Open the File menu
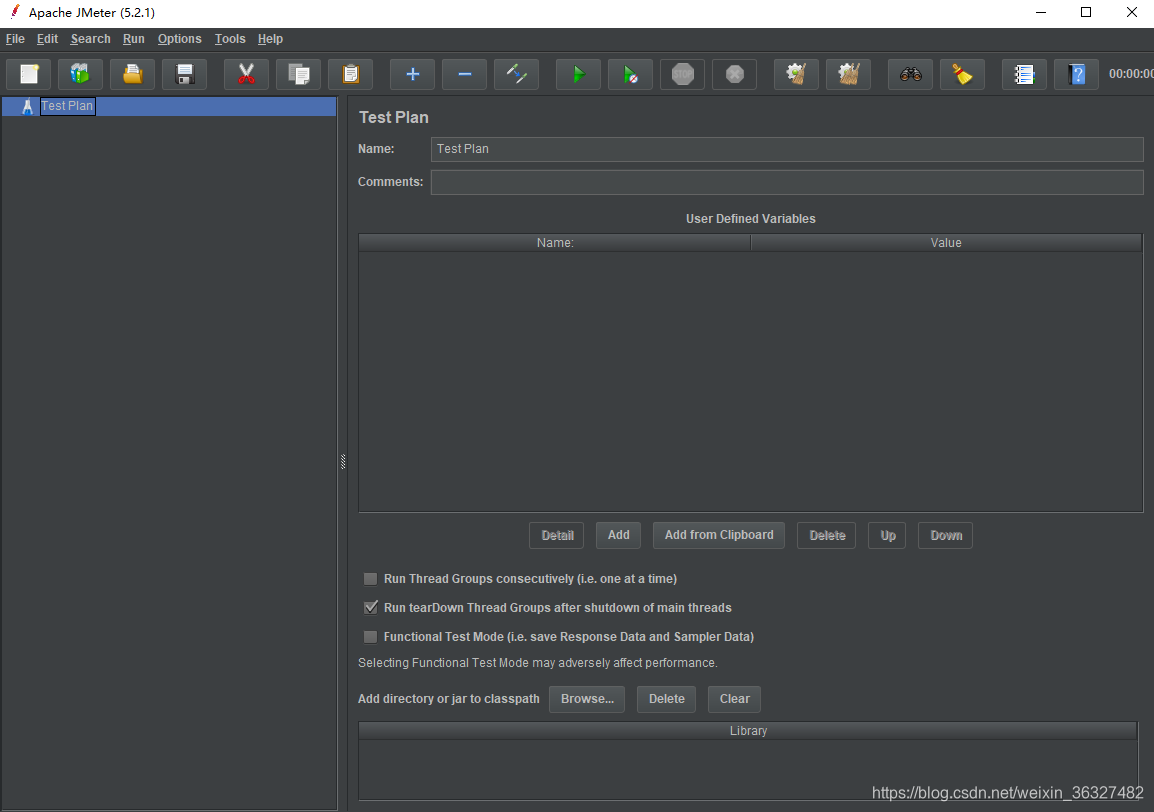The image size is (1154, 812). pyautogui.click(x=15, y=39)
